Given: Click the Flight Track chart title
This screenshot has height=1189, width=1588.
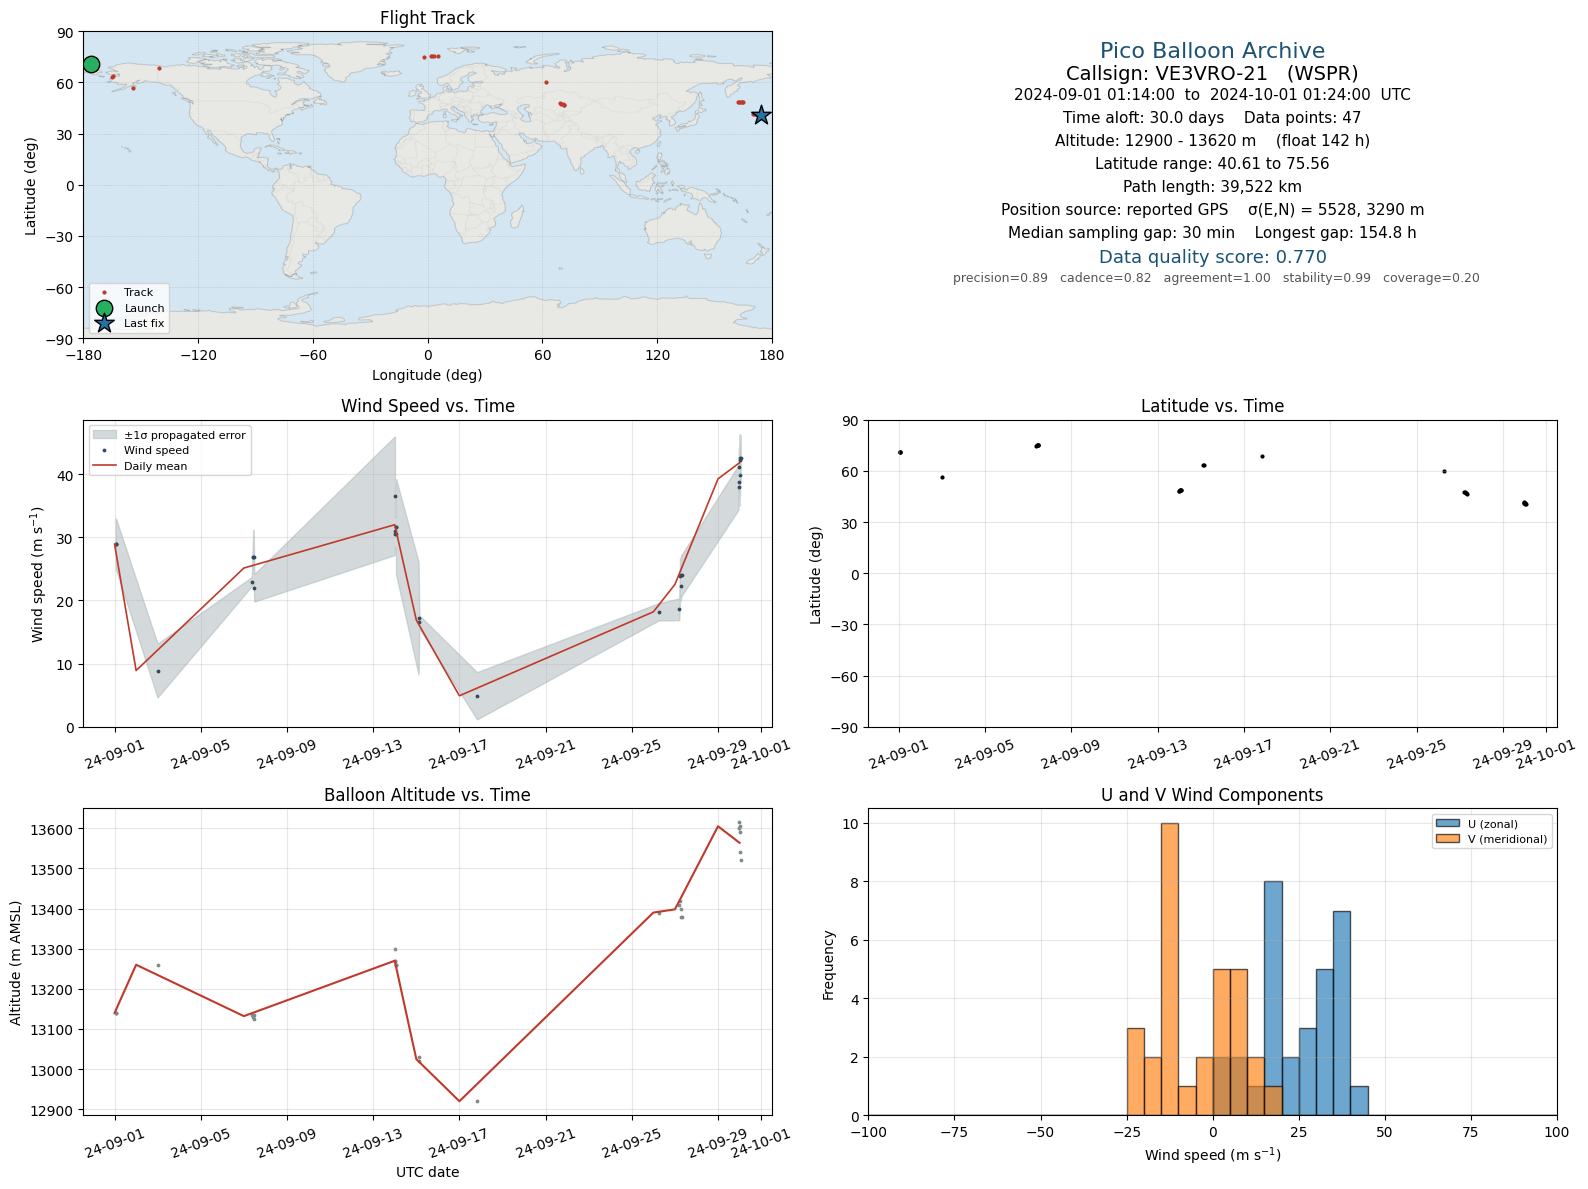Looking at the screenshot, I should (427, 18).
